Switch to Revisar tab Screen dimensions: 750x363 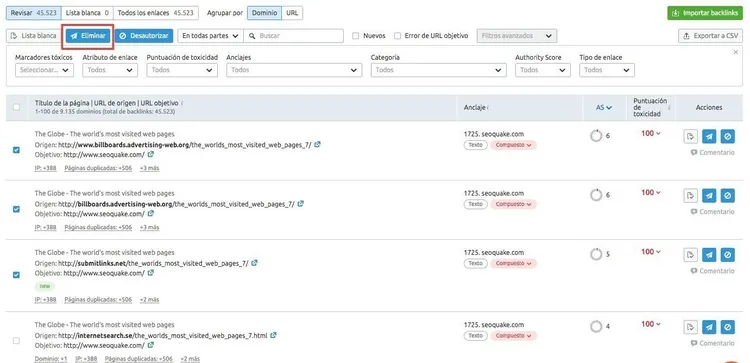click(33, 13)
